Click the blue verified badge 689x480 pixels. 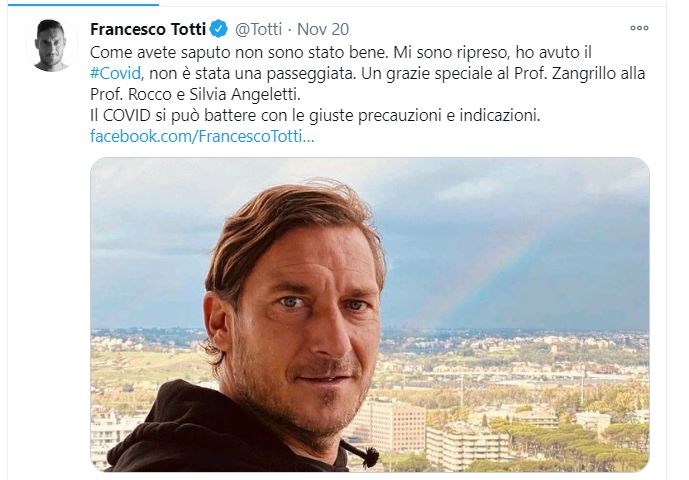[218, 29]
